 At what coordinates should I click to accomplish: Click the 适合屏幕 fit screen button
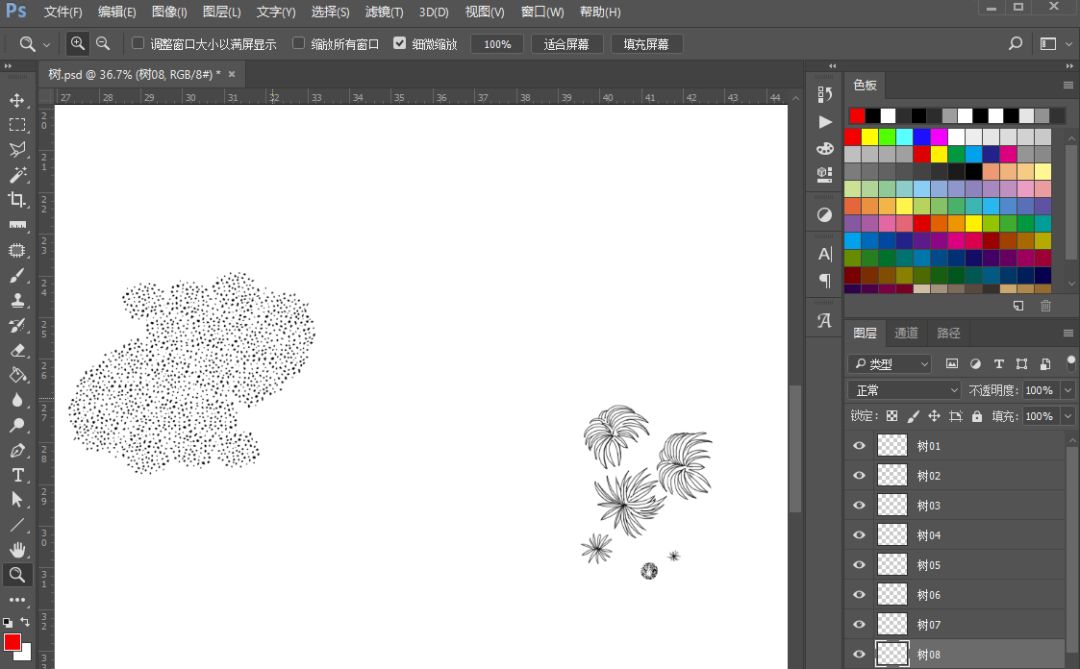(x=566, y=44)
